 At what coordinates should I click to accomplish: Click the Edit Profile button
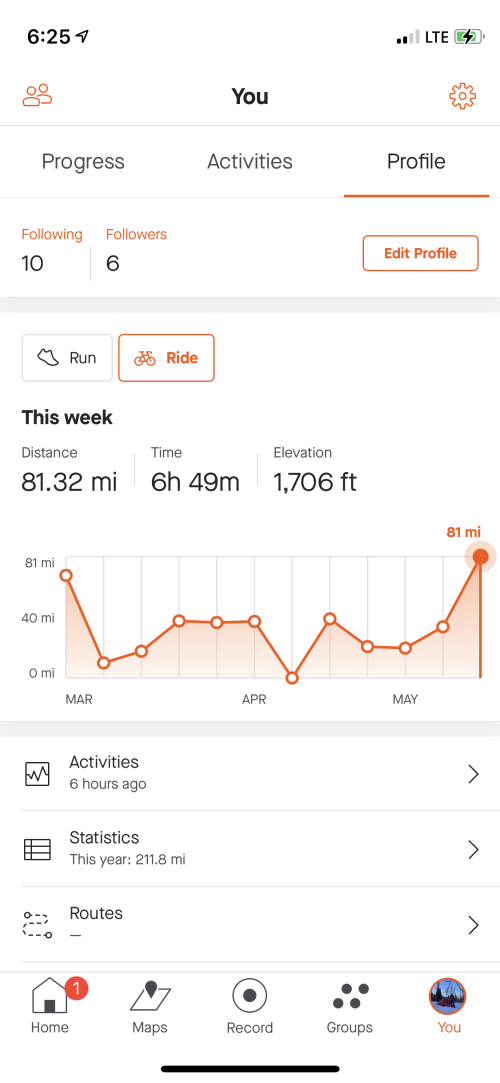(x=421, y=253)
